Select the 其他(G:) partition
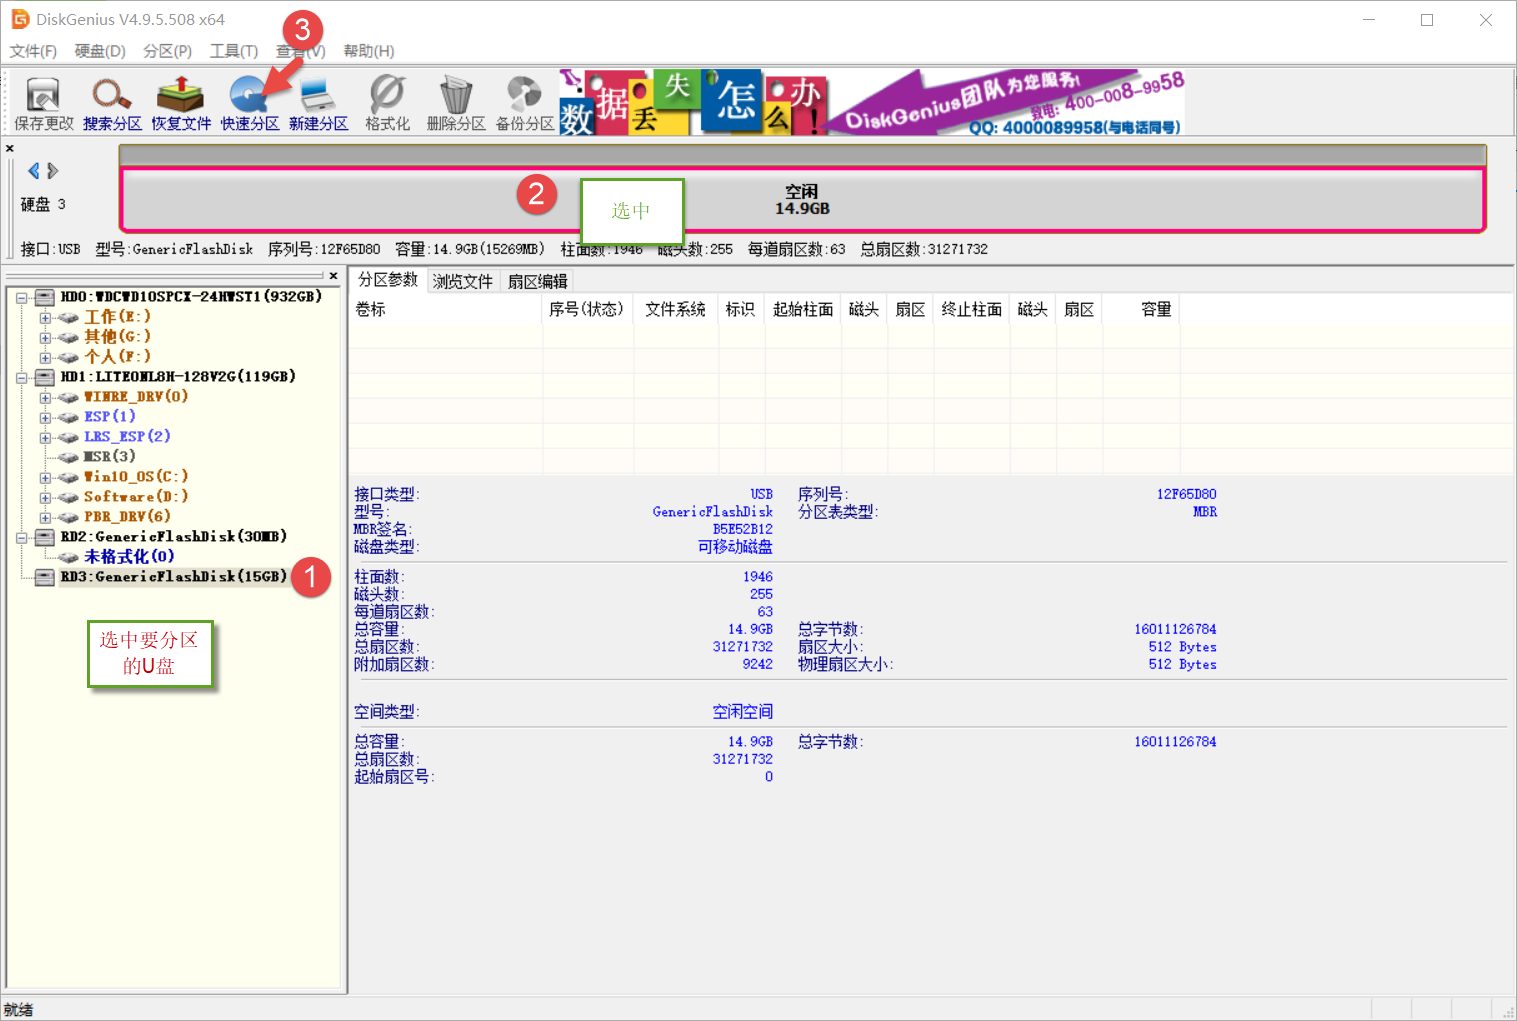The height and width of the screenshot is (1021, 1517). 117,337
